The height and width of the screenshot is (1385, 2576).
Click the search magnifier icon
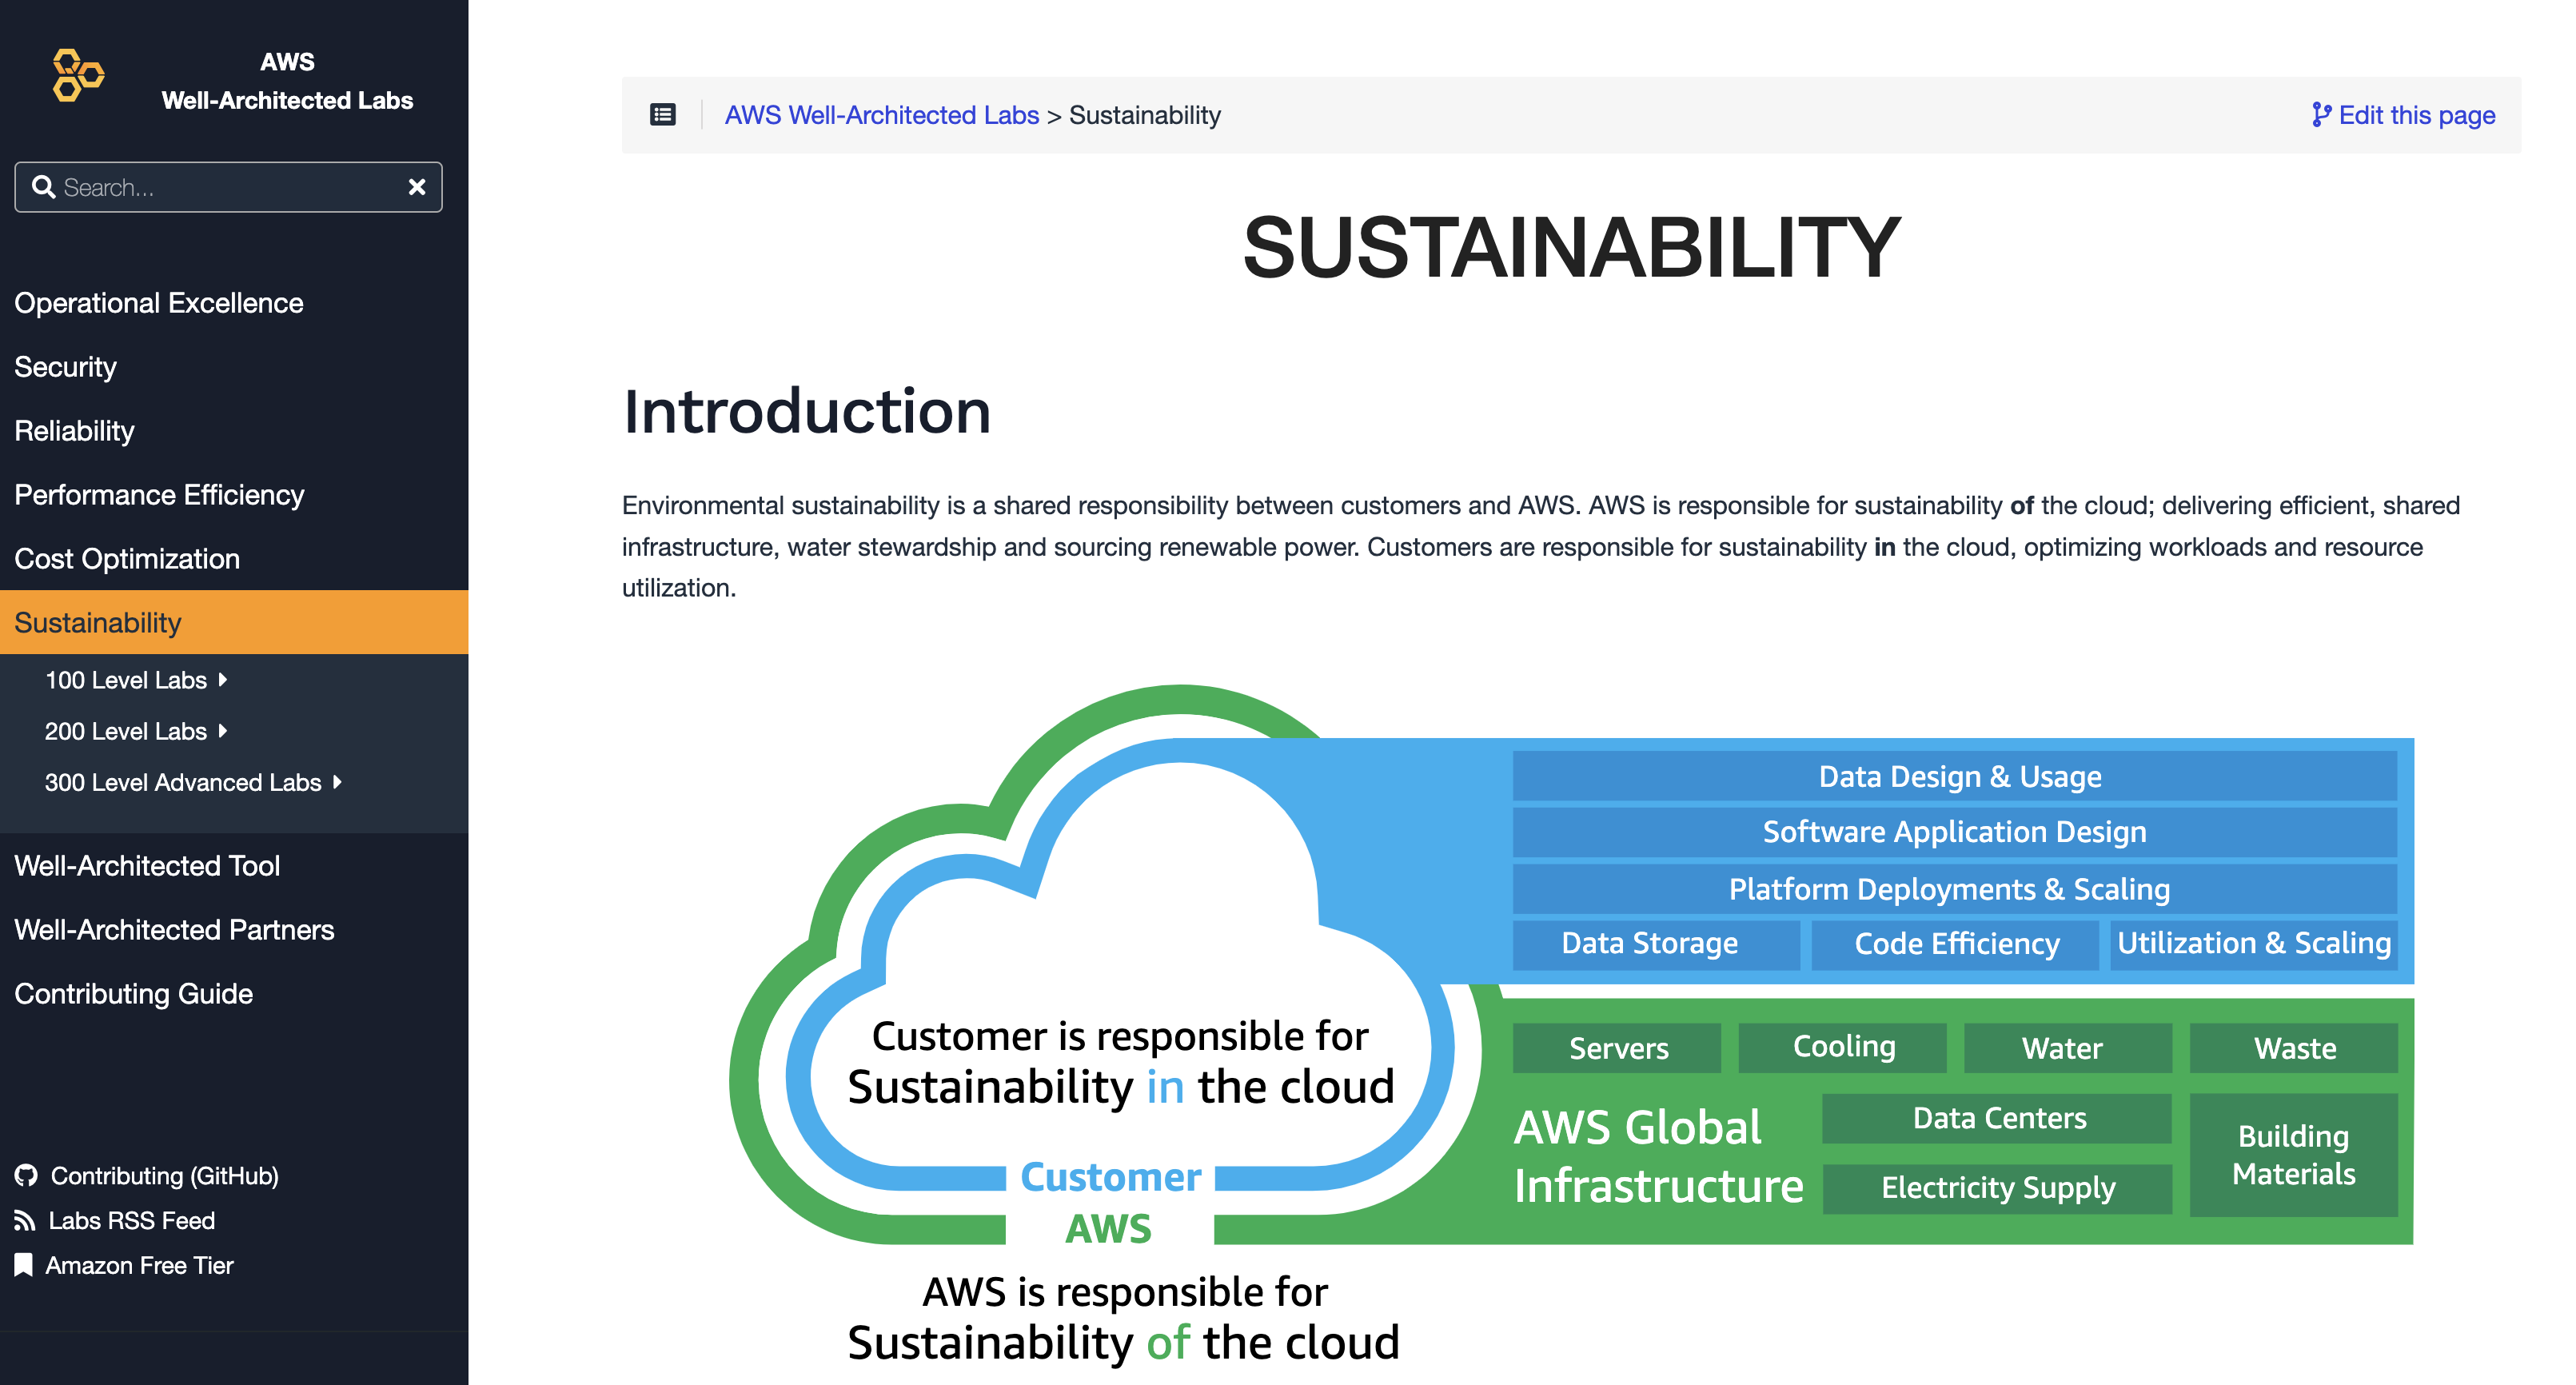[x=43, y=187]
